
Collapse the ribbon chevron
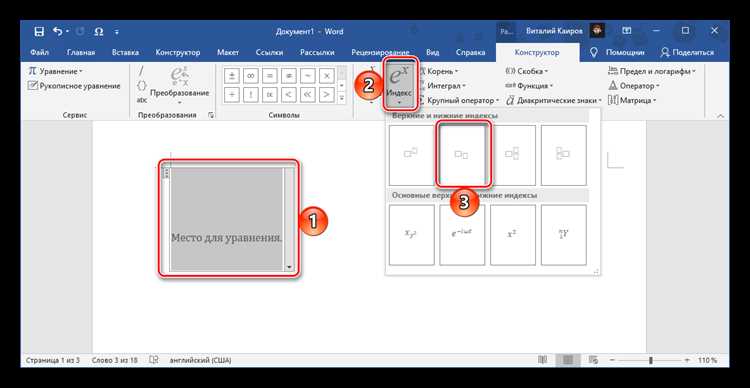click(x=720, y=116)
